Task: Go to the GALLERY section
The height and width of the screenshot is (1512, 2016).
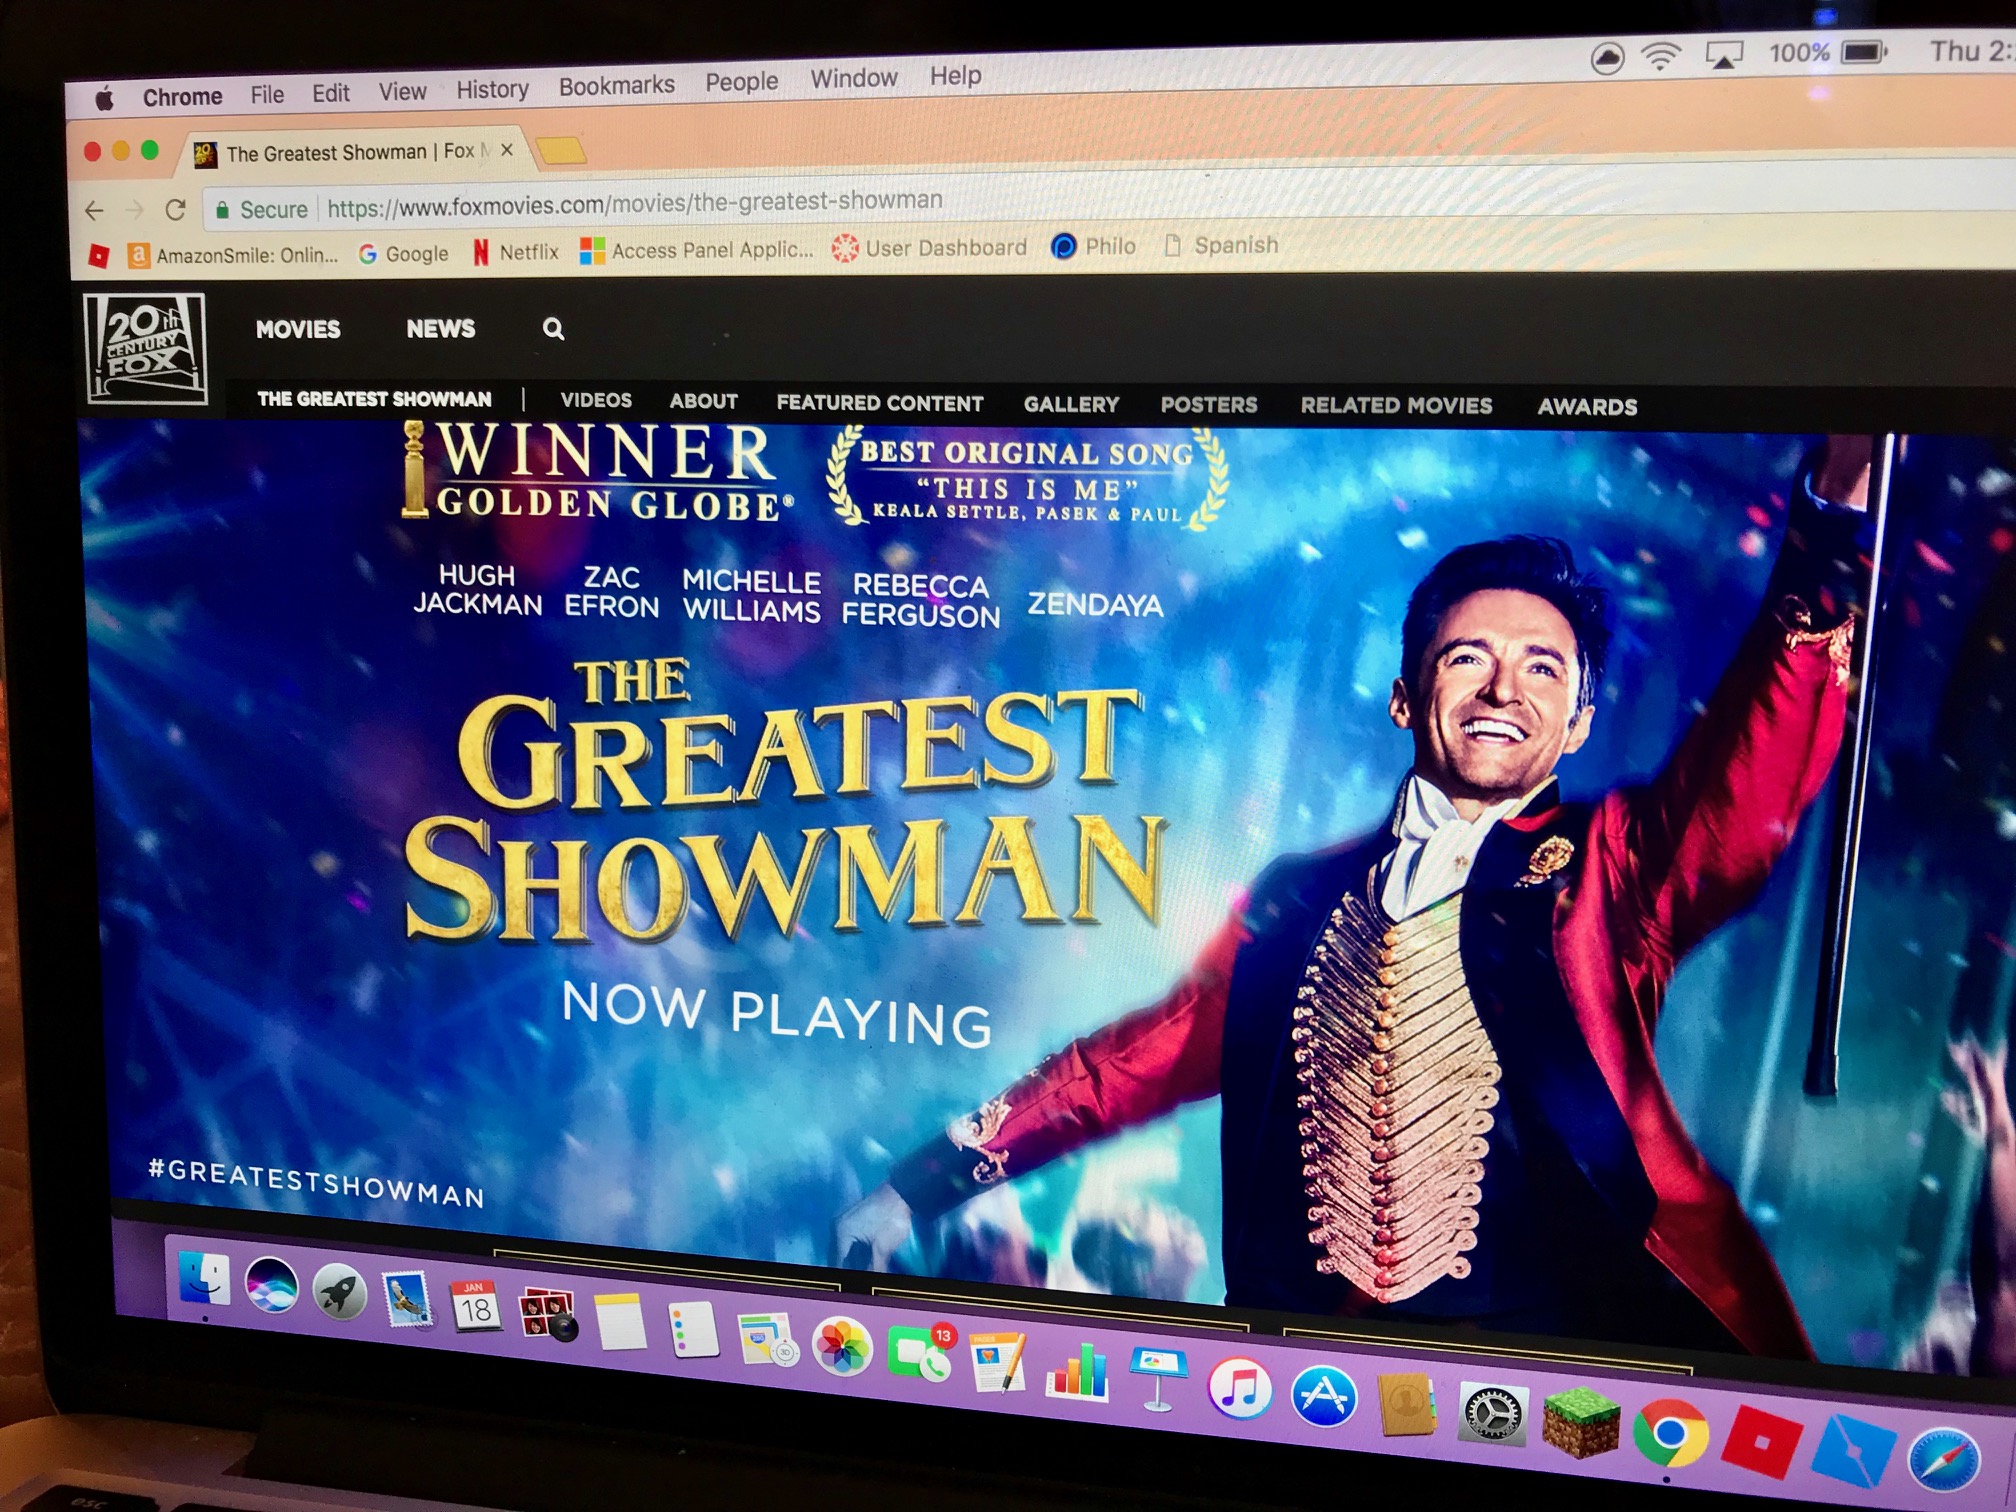Action: pos(1071,404)
